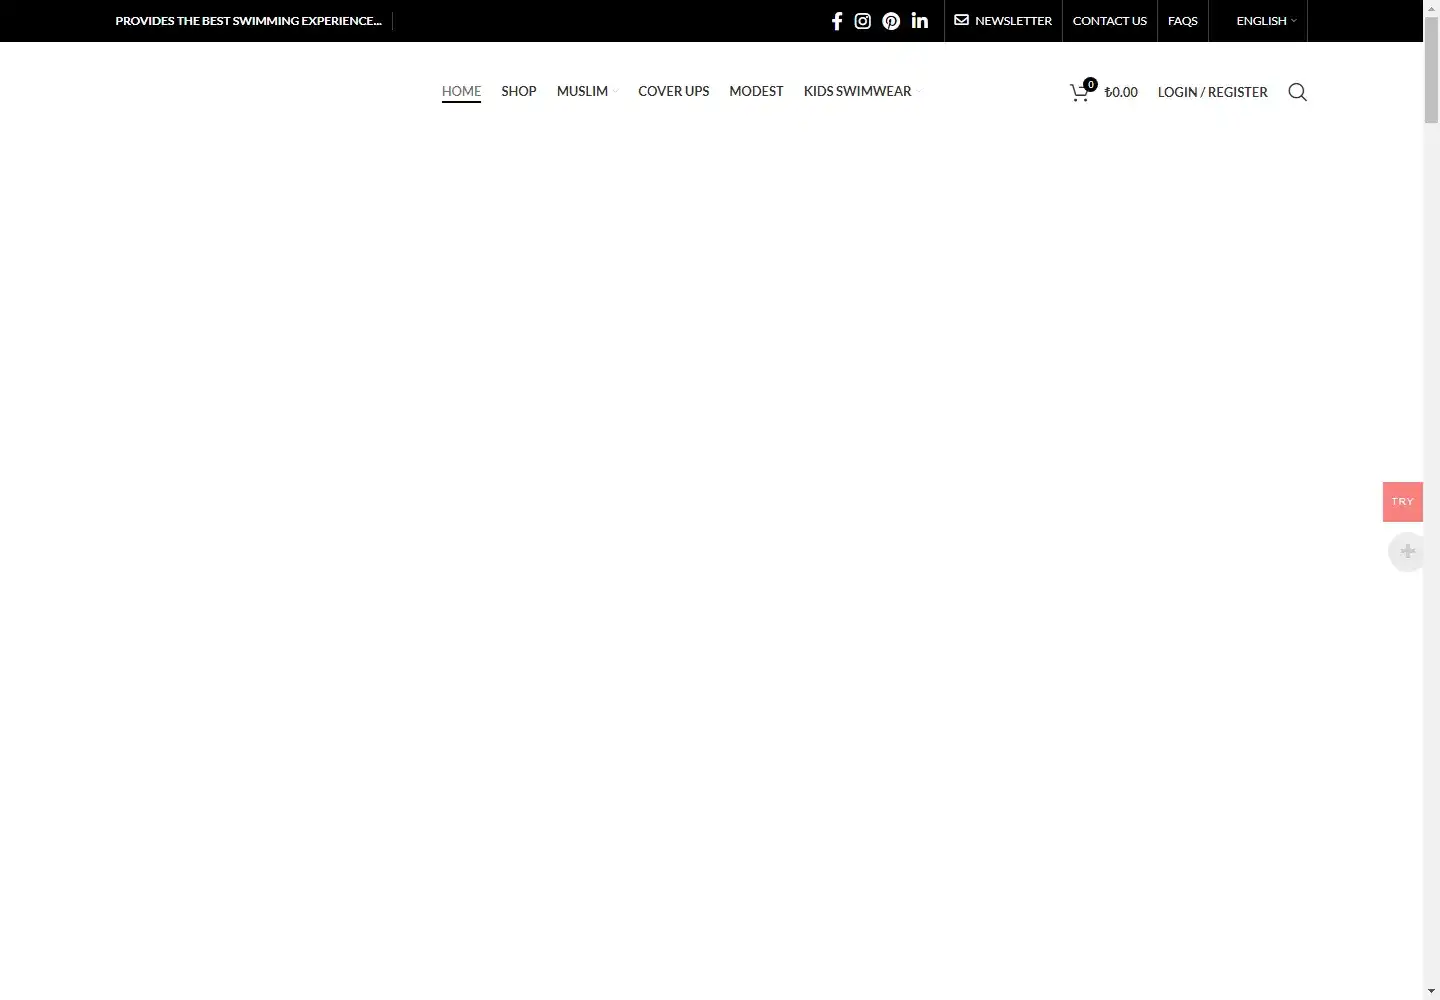Open the Instagram social icon
Viewport: 1440px width, 1000px height.
click(863, 21)
